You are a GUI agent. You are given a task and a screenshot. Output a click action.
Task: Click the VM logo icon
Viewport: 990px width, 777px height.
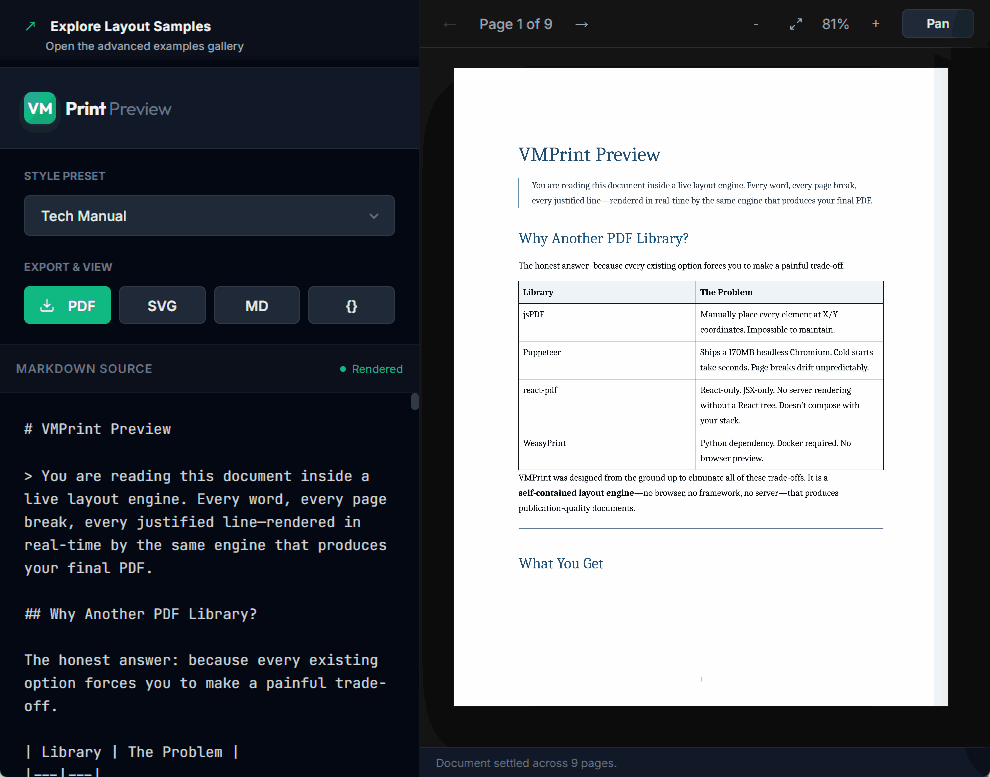pos(41,109)
